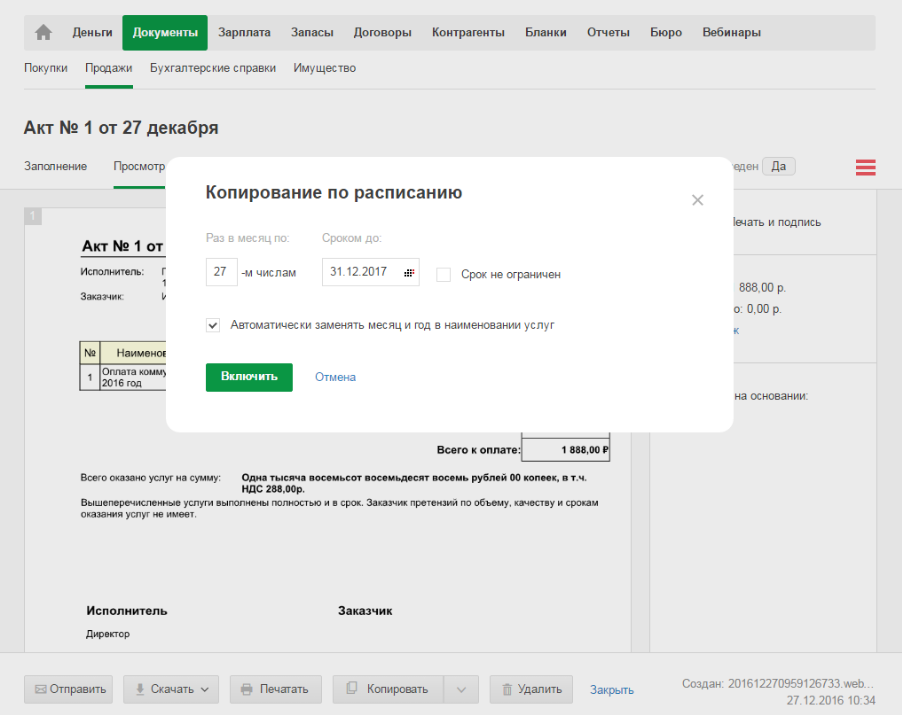Switch to the Имущество tab
This screenshot has width=902, height=715.
[x=324, y=68]
